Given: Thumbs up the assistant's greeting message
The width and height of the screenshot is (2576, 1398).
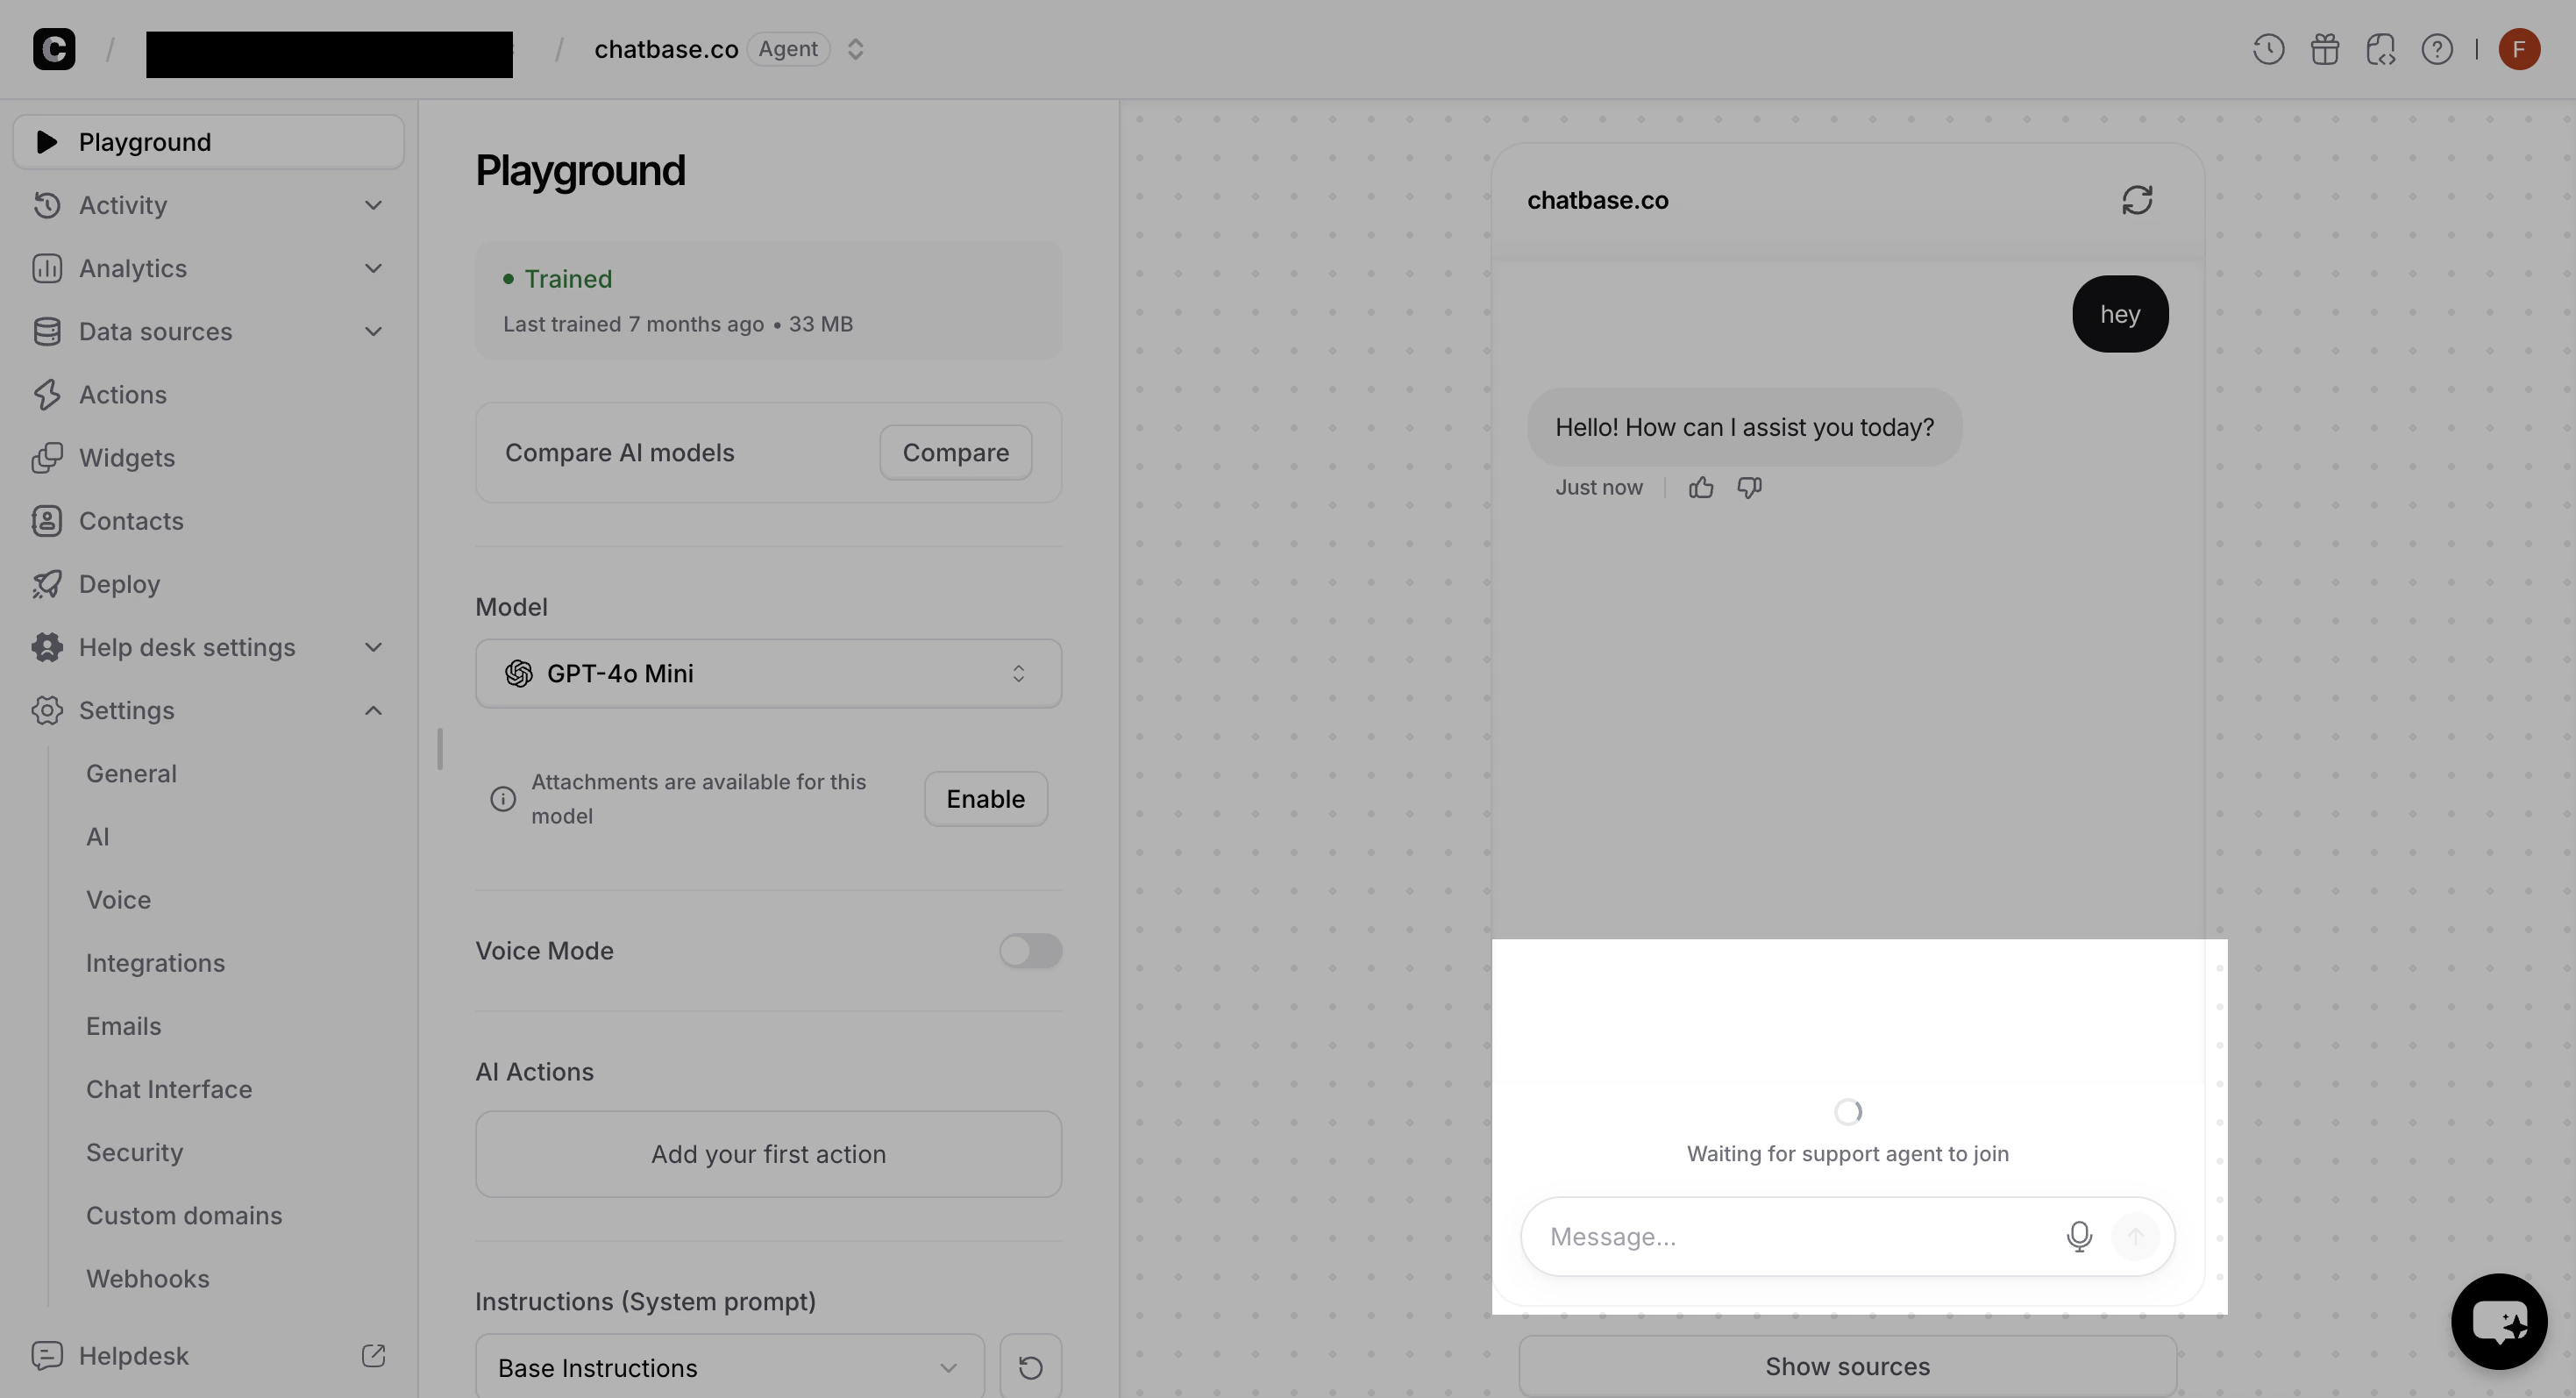Looking at the screenshot, I should tap(1701, 487).
